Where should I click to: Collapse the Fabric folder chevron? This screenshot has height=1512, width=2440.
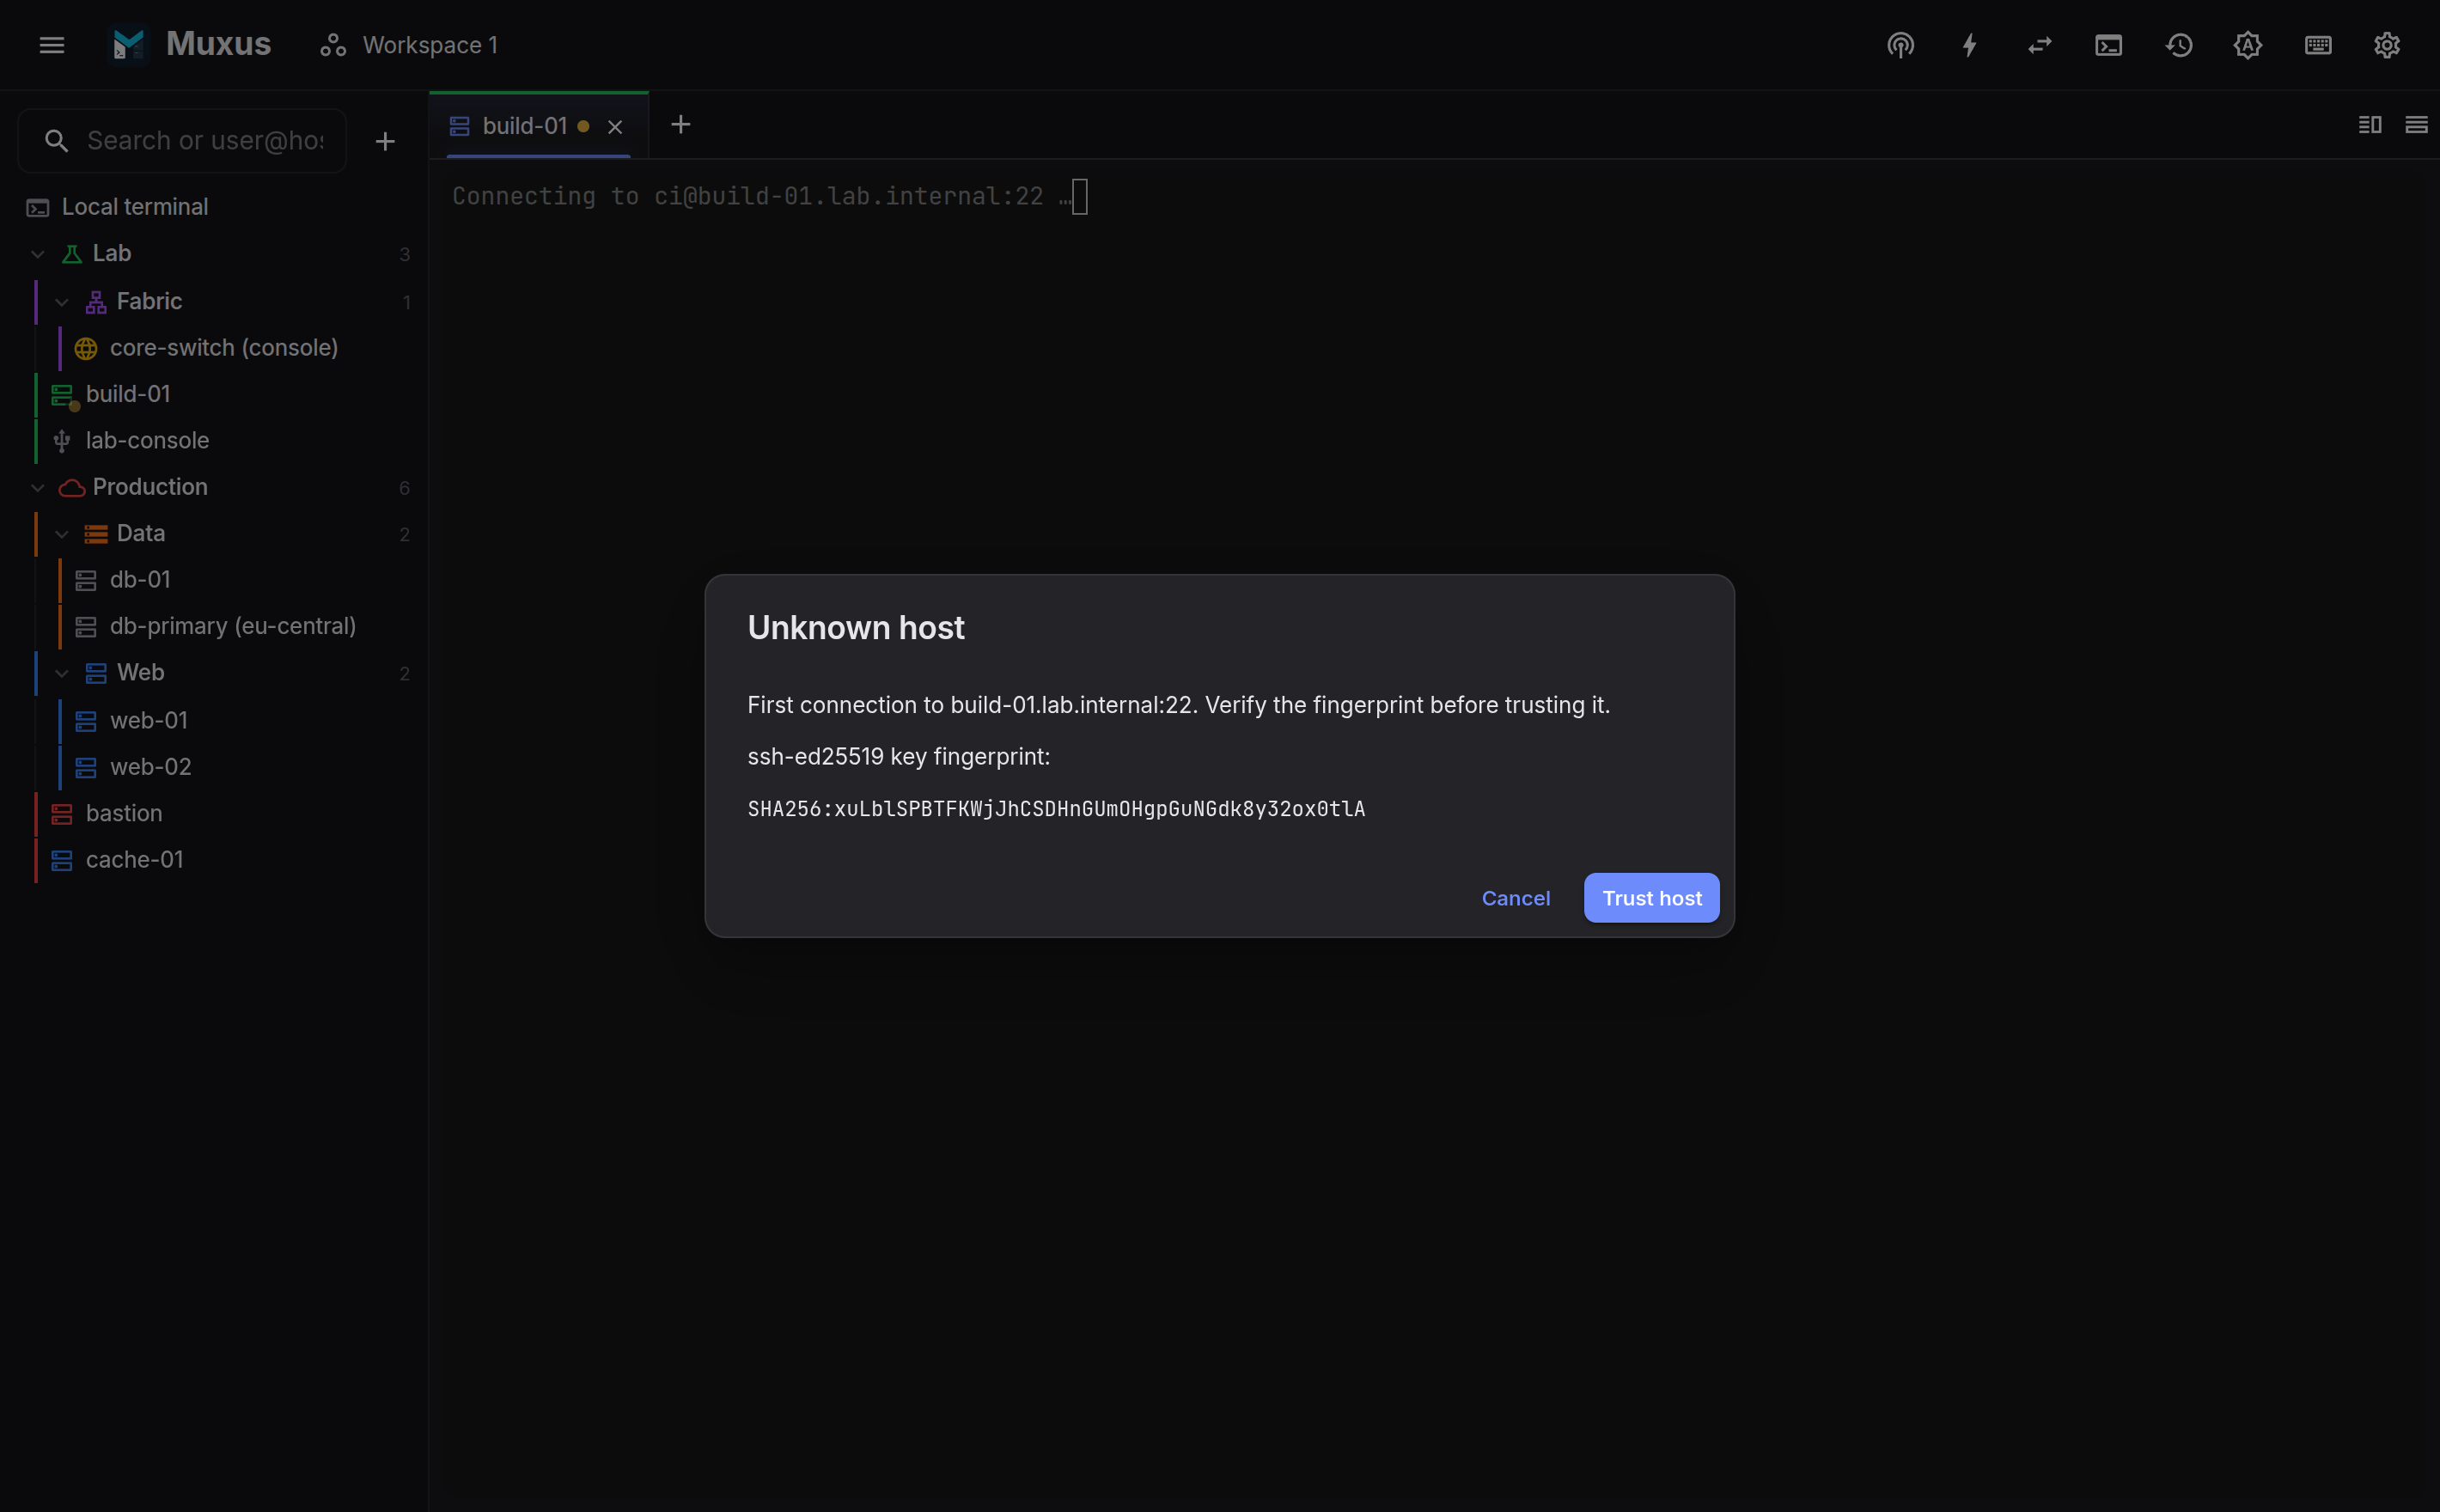[x=62, y=302]
